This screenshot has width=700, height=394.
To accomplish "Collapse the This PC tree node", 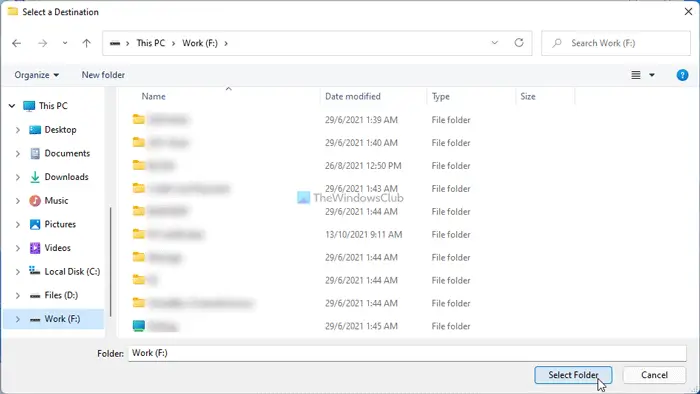I will coord(12,106).
